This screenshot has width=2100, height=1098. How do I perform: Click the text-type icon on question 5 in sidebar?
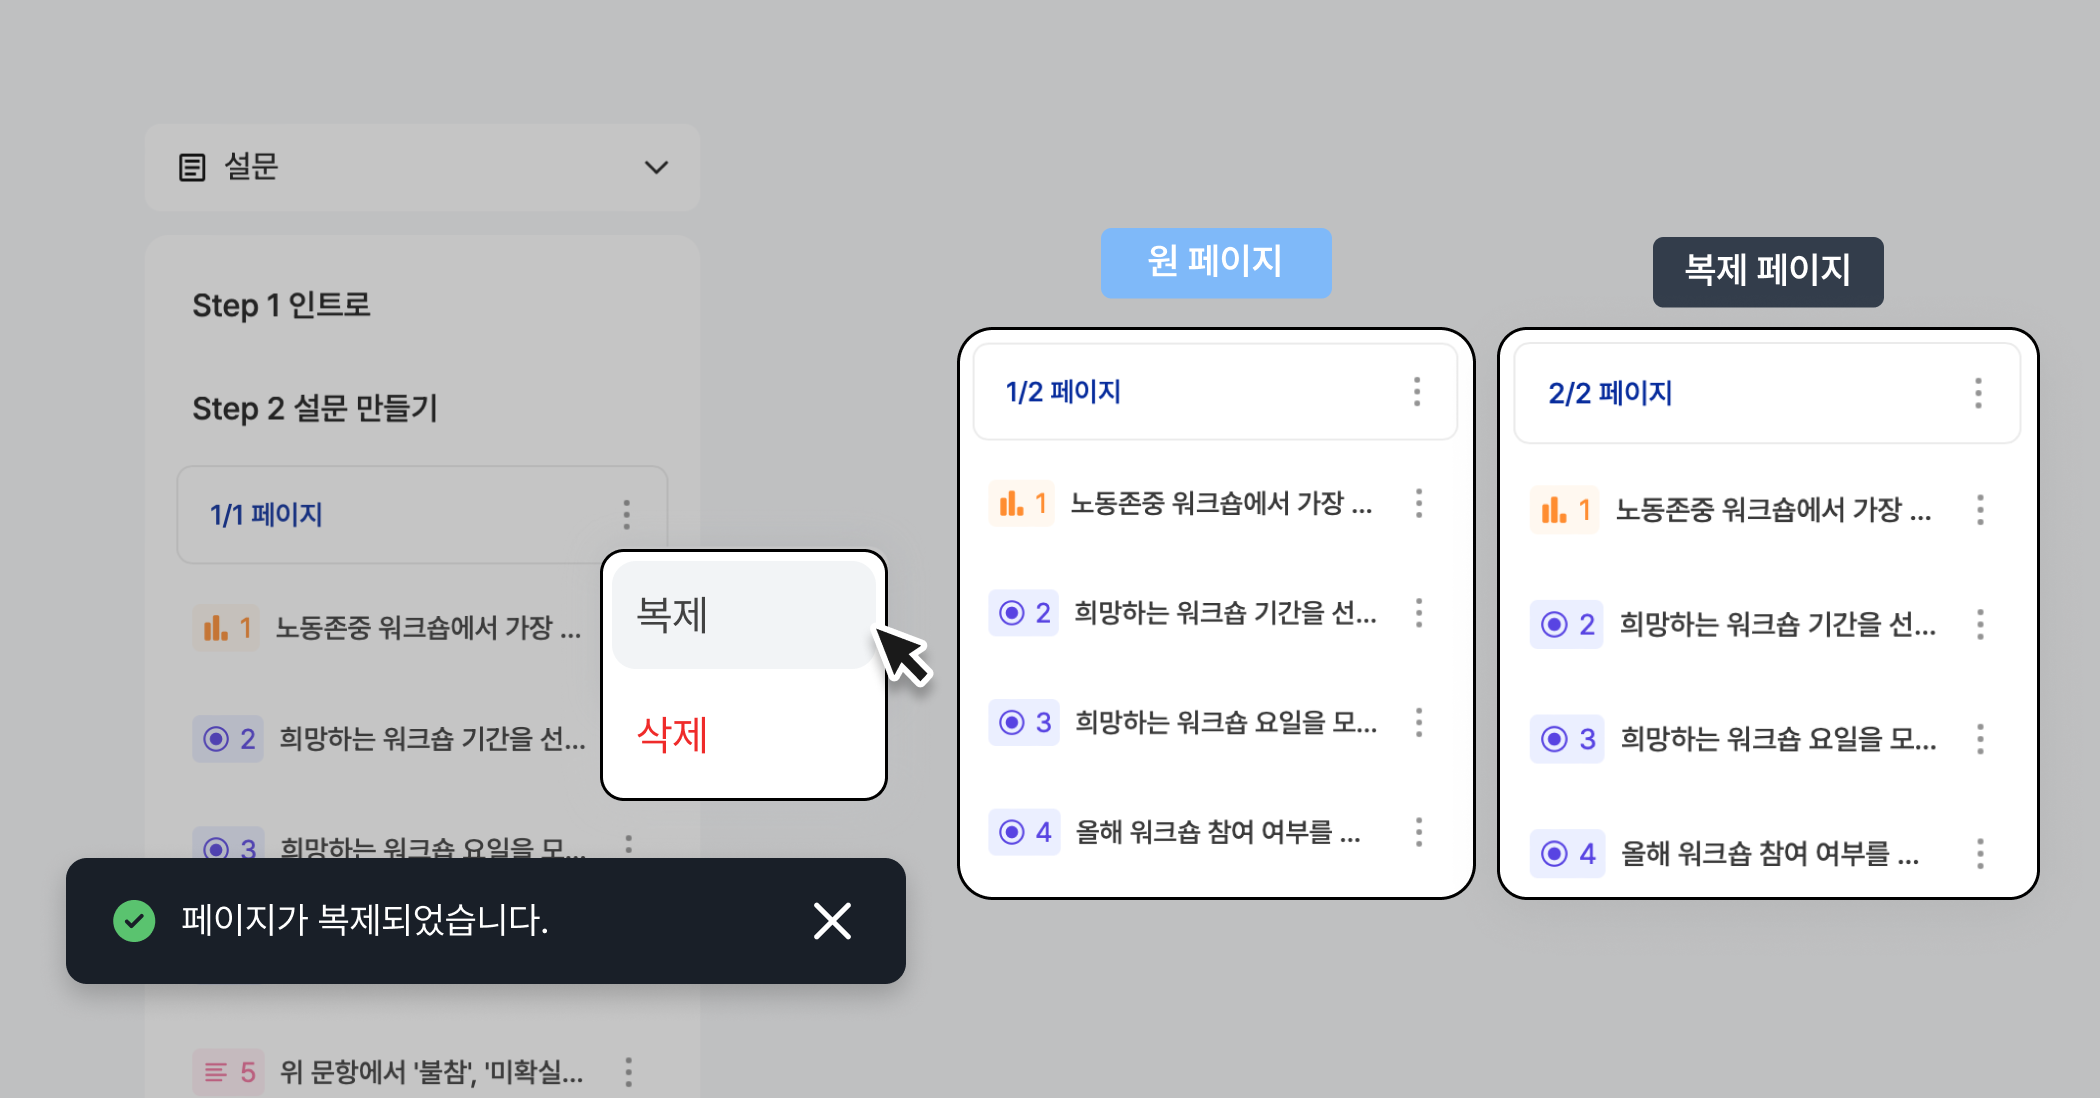215,1072
